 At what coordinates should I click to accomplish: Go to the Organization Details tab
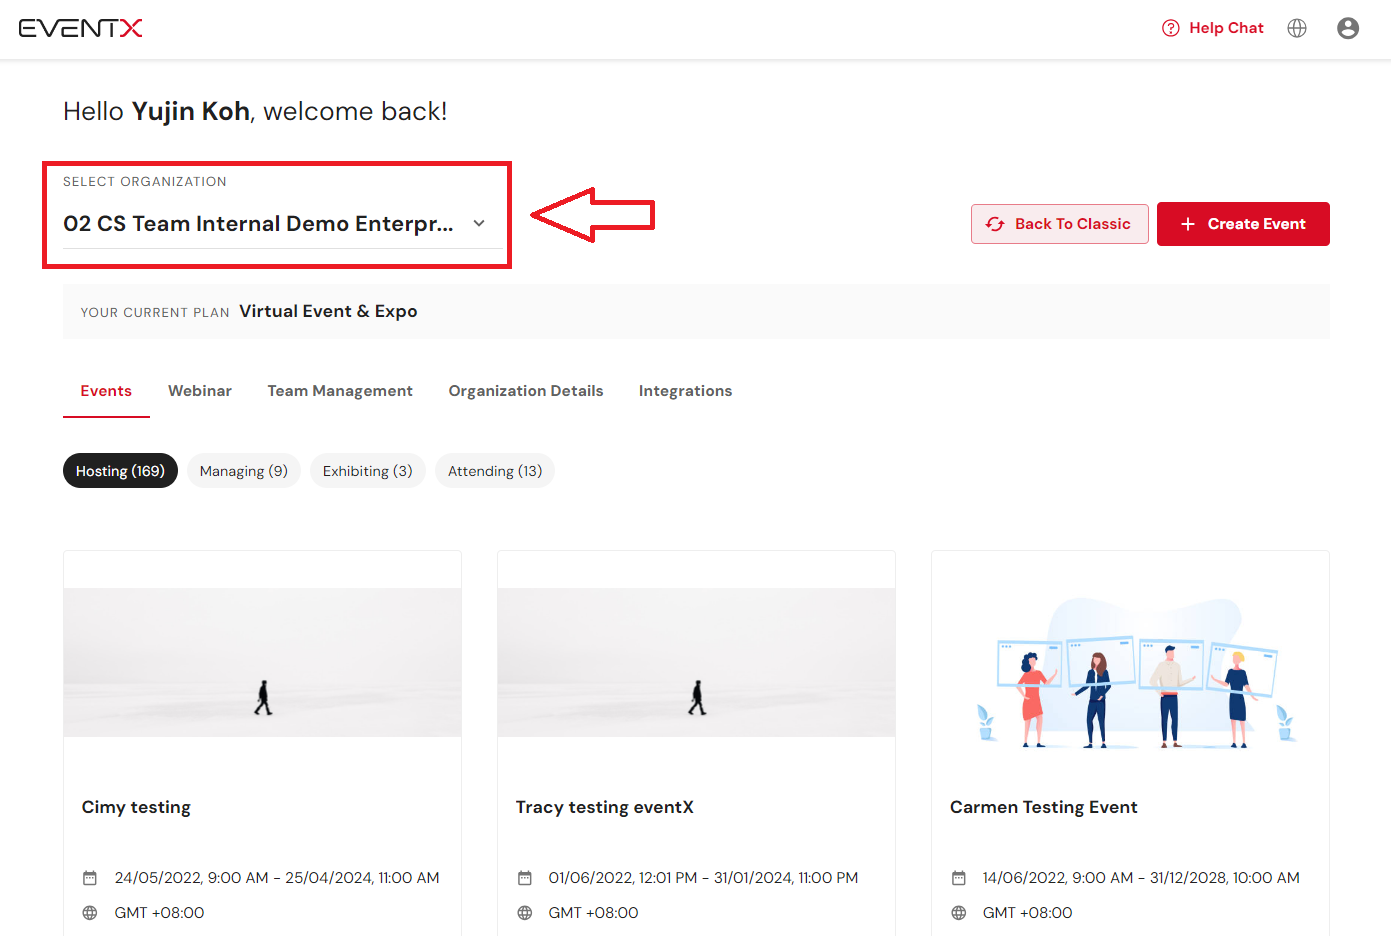click(x=526, y=391)
